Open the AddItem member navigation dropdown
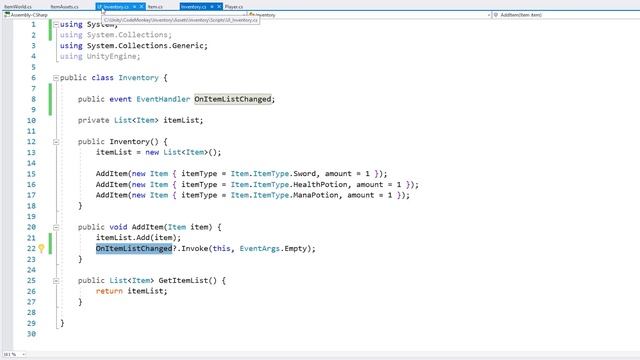The width and height of the screenshot is (640, 360). (x=566, y=15)
